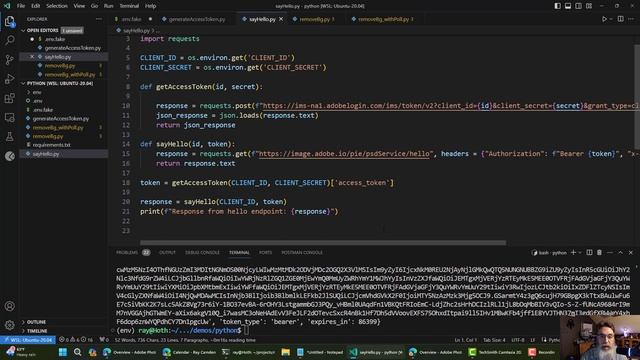Open the launch profile dropdown beside plus

580,253
